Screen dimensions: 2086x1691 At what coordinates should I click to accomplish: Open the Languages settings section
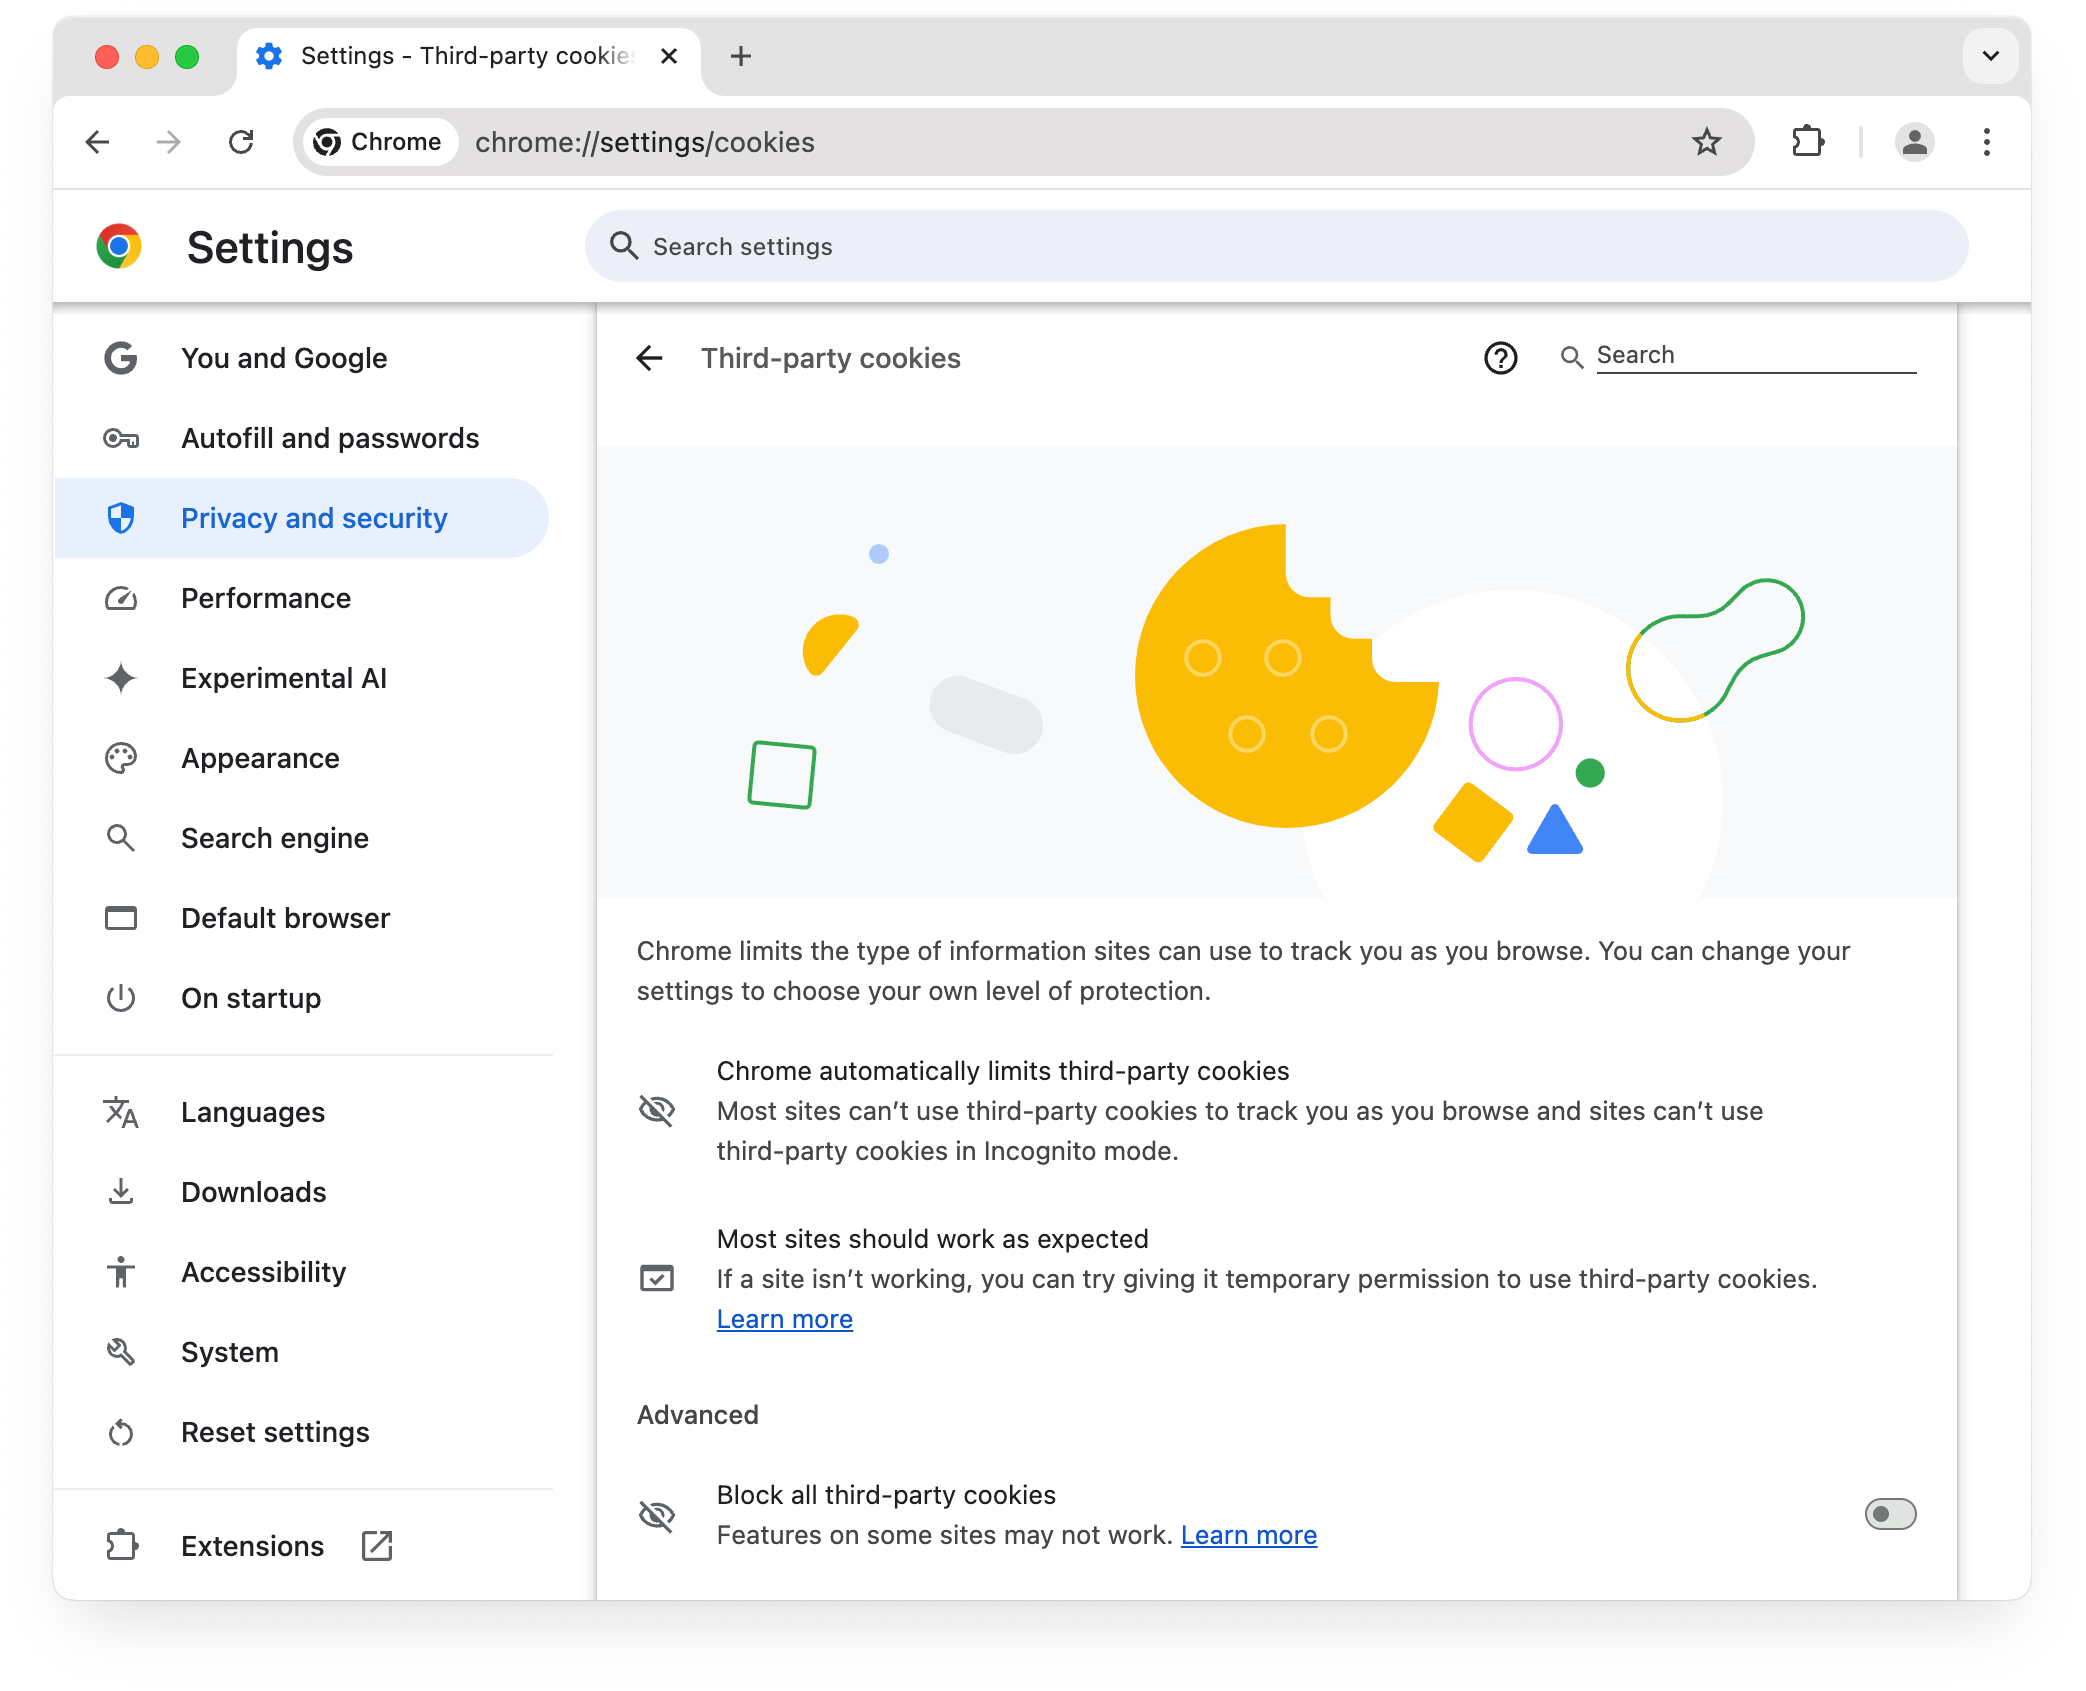click(x=254, y=1111)
